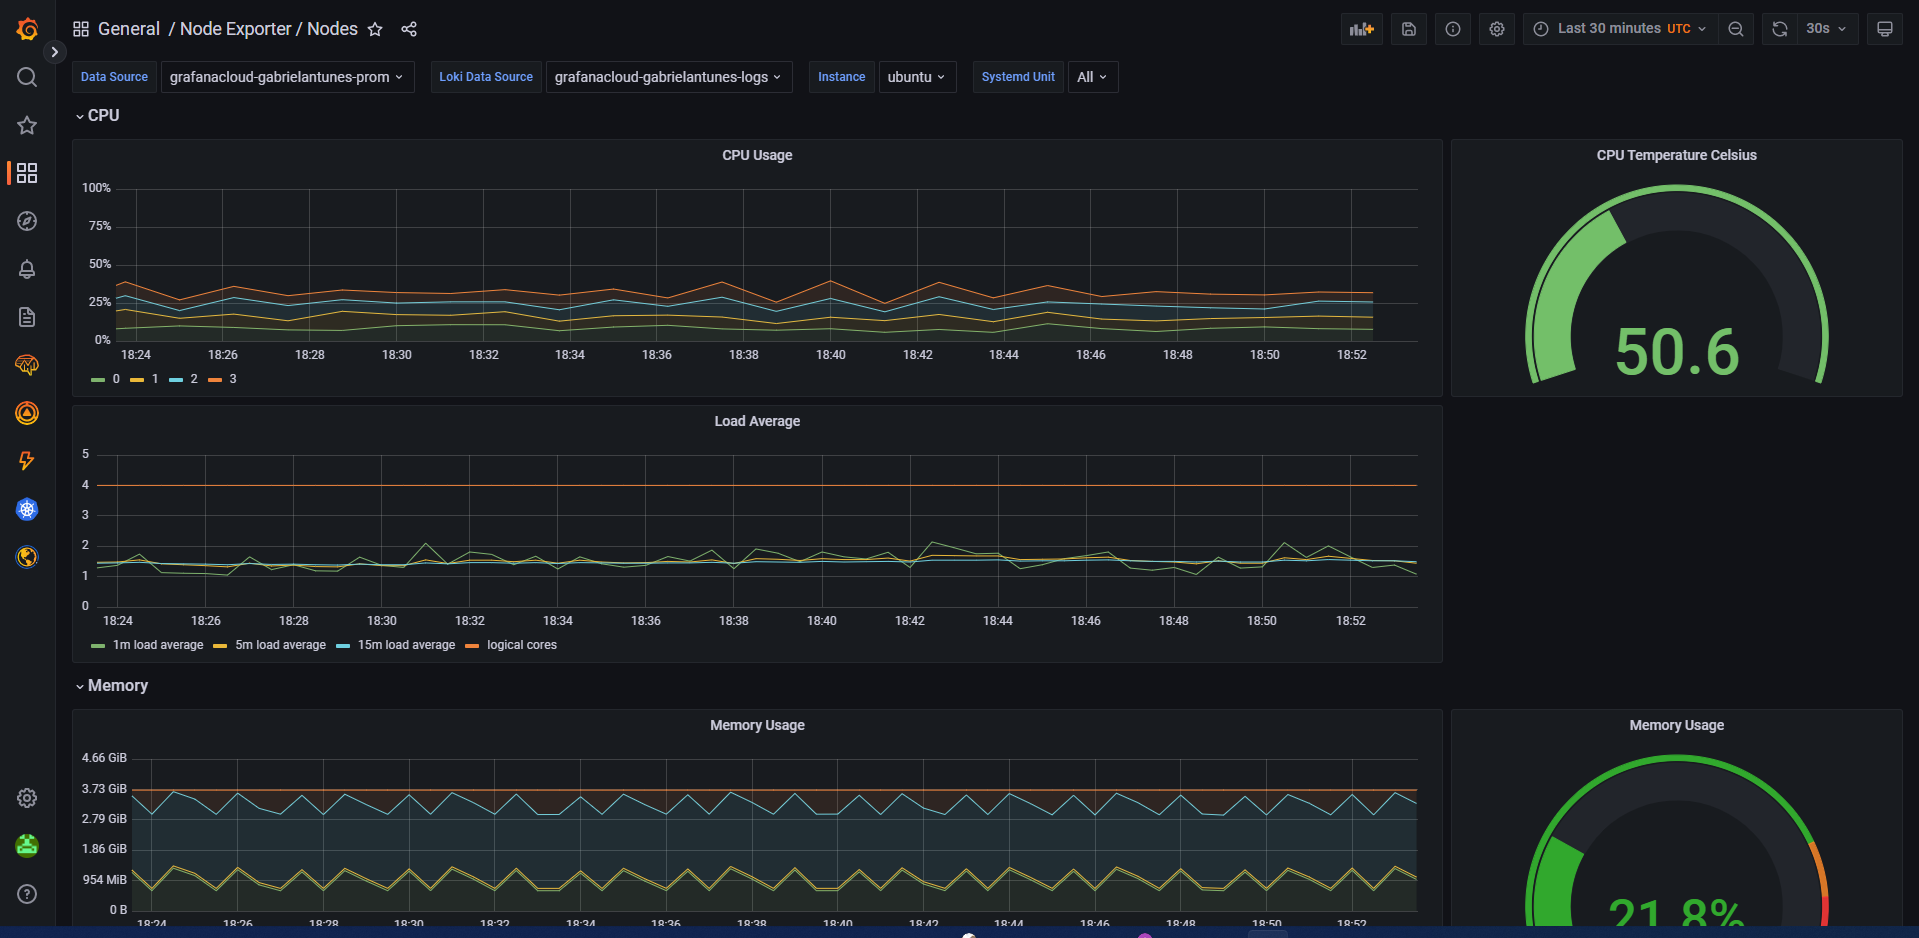The width and height of the screenshot is (1919, 938).
Task: Open the Explore compass icon
Action: click(27, 221)
